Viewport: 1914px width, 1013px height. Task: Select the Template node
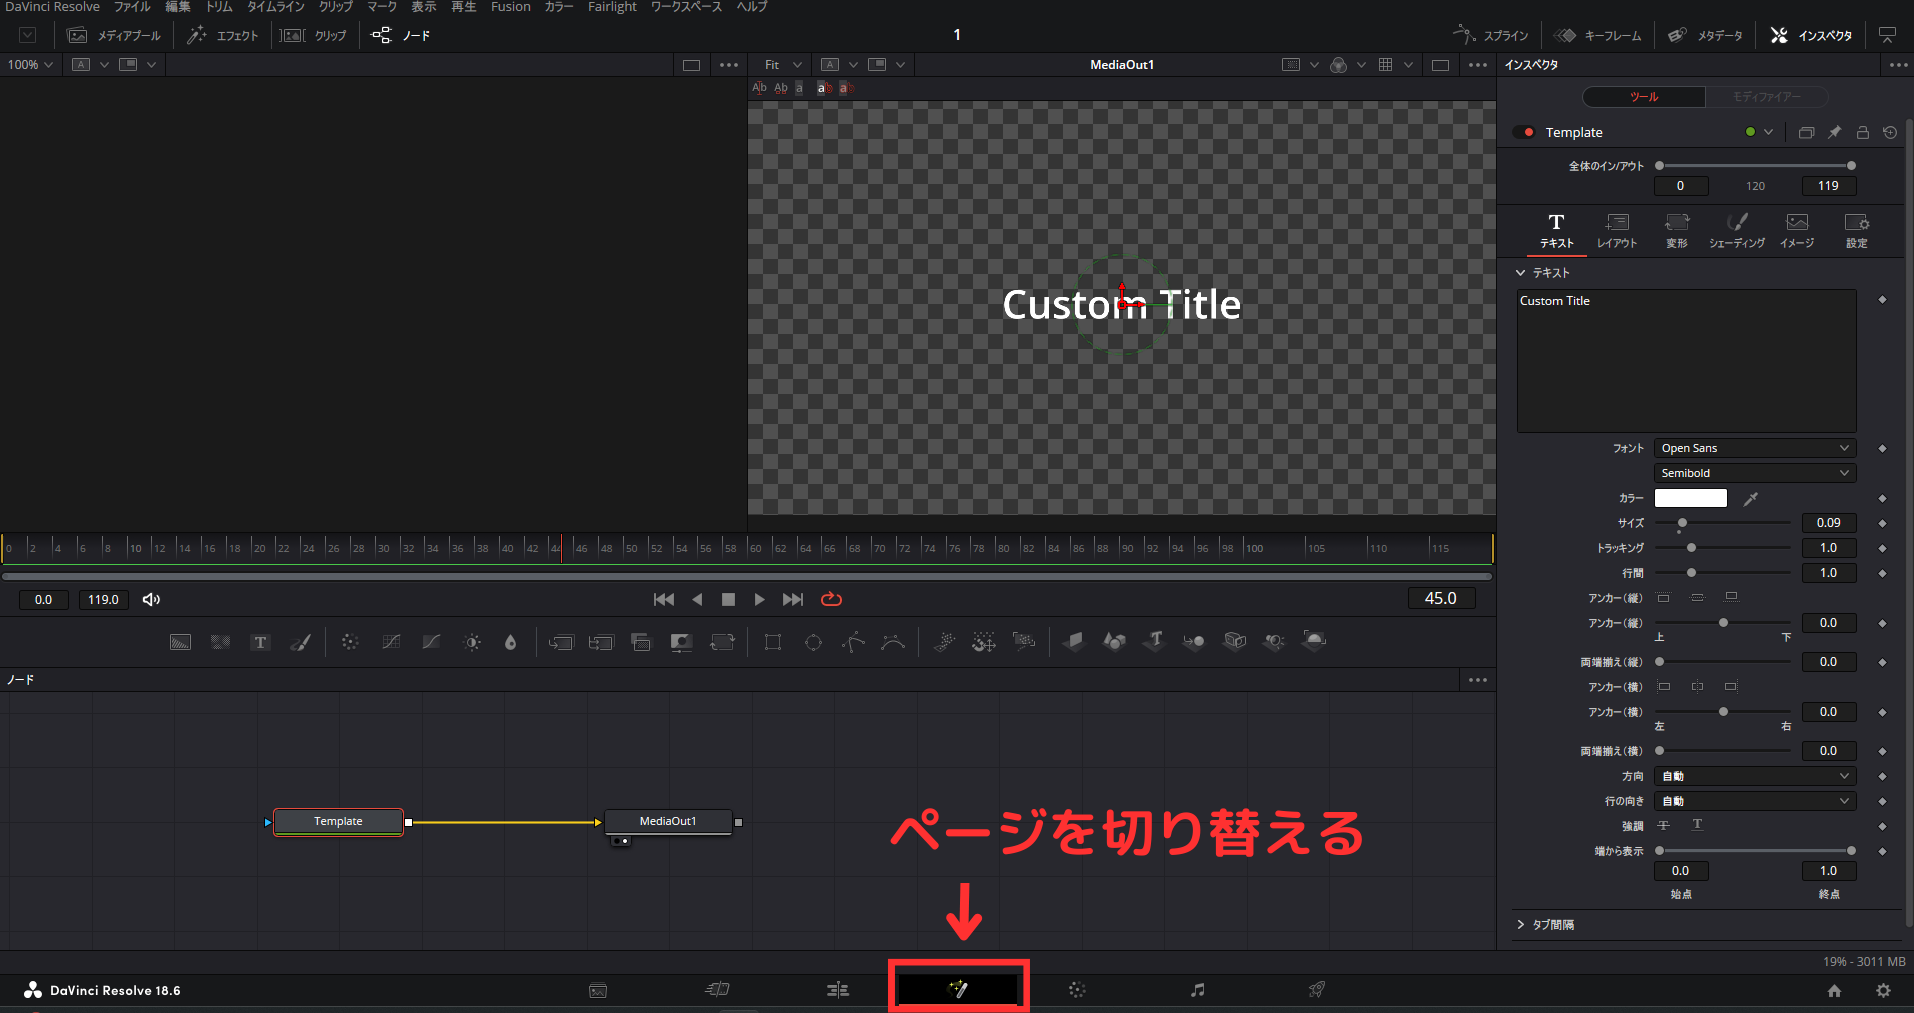pyautogui.click(x=338, y=821)
